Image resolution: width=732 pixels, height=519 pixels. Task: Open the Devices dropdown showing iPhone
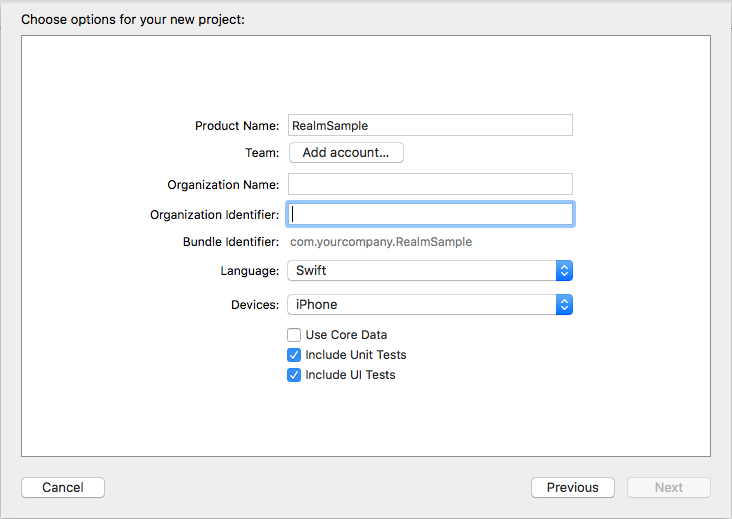pyautogui.click(x=422, y=304)
